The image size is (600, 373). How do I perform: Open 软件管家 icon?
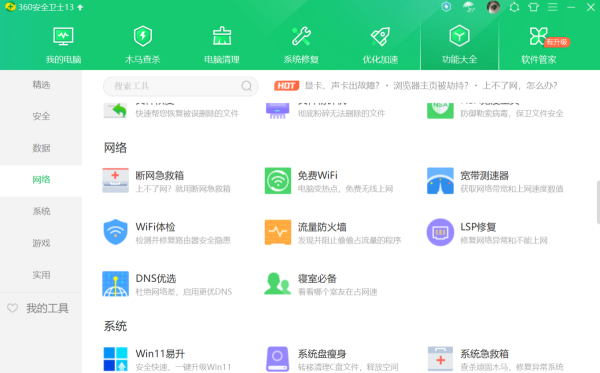click(x=538, y=36)
